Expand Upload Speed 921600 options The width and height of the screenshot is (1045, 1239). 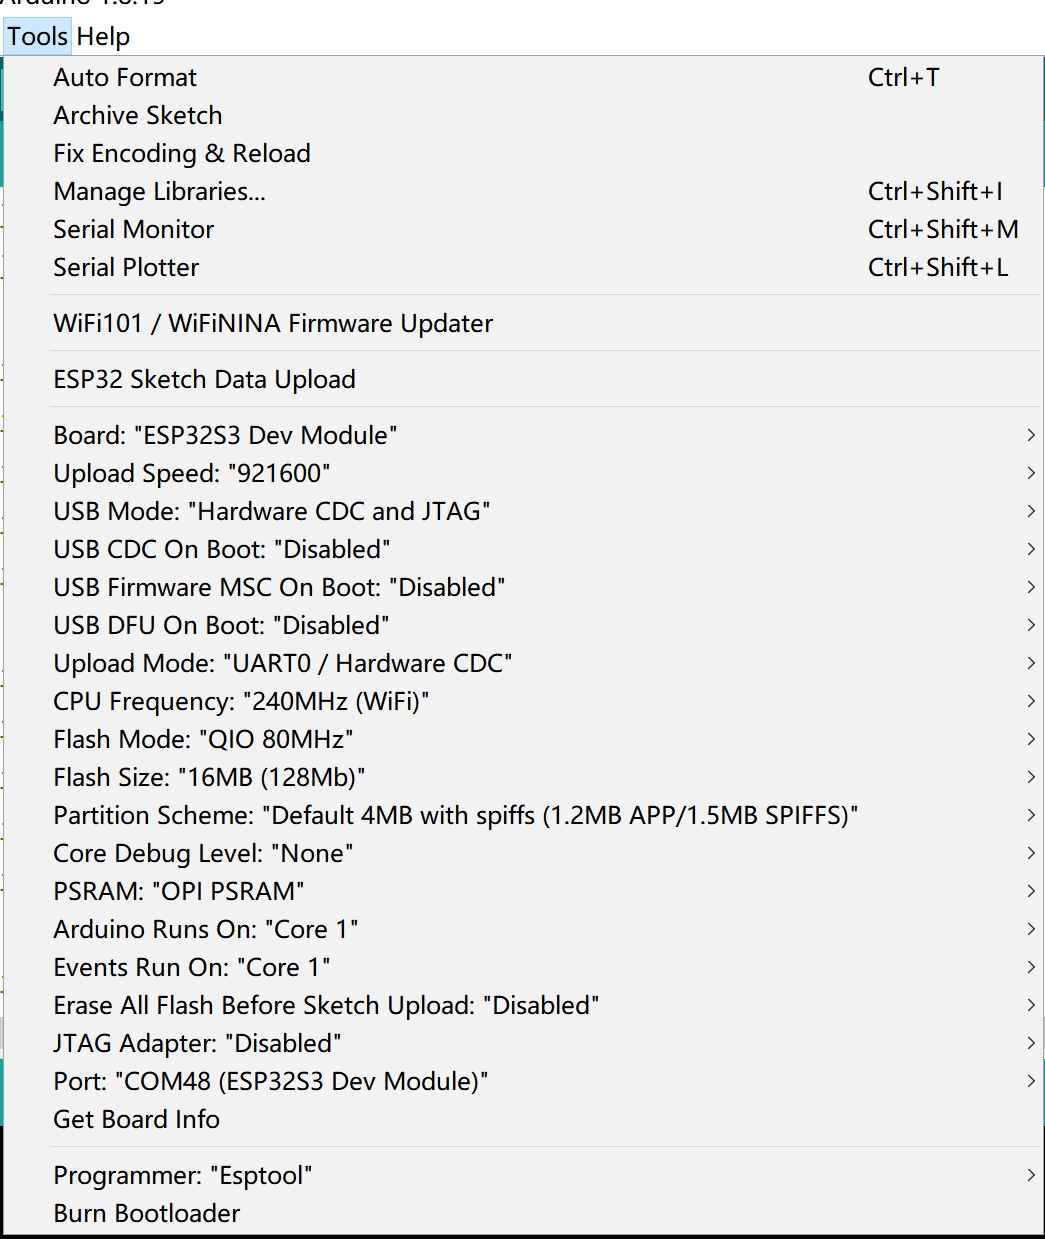tap(523, 473)
